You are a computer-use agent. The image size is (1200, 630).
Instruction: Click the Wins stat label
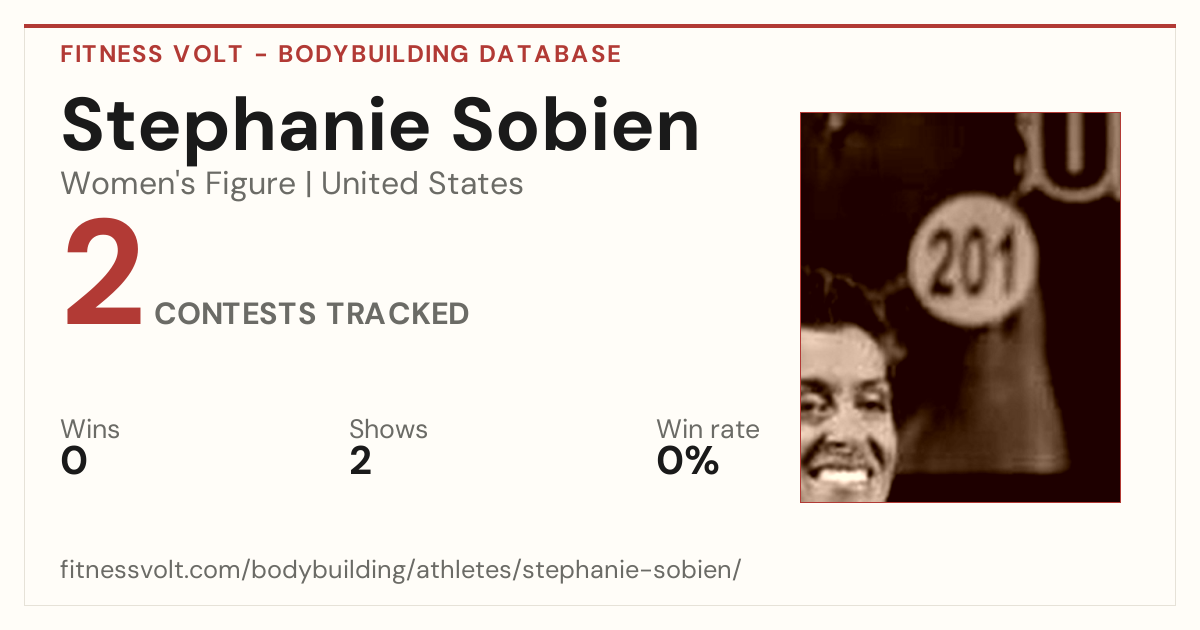click(90, 430)
